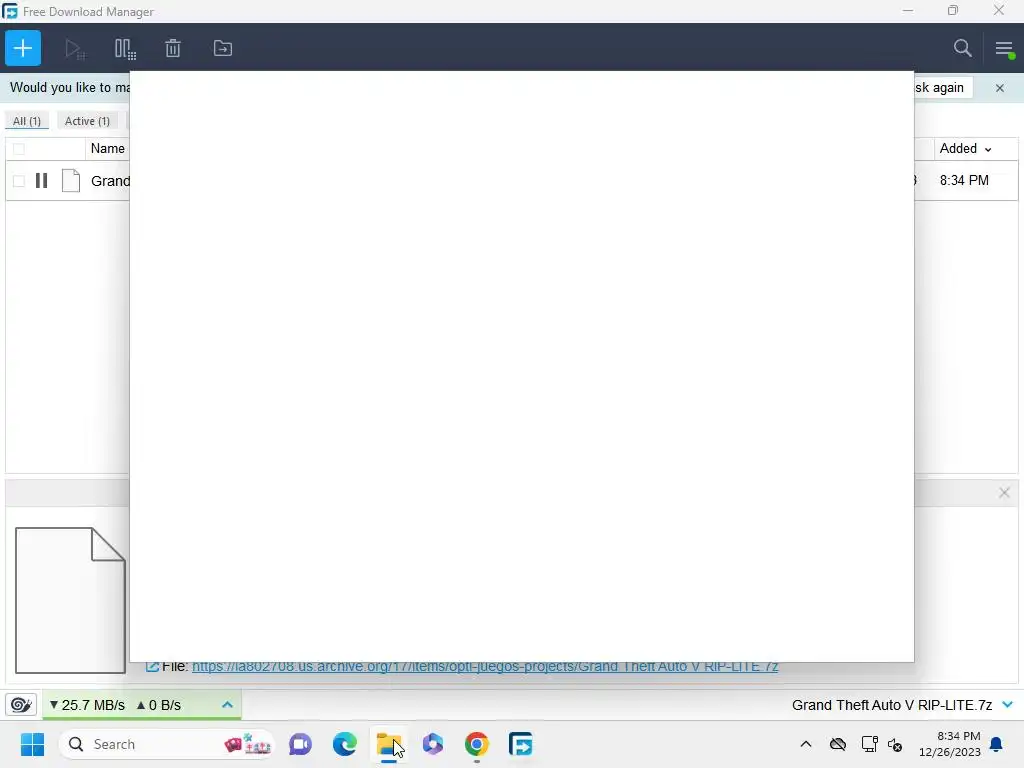Expand the speed panel up chevron
1024x768 pixels.
[x=227, y=705]
